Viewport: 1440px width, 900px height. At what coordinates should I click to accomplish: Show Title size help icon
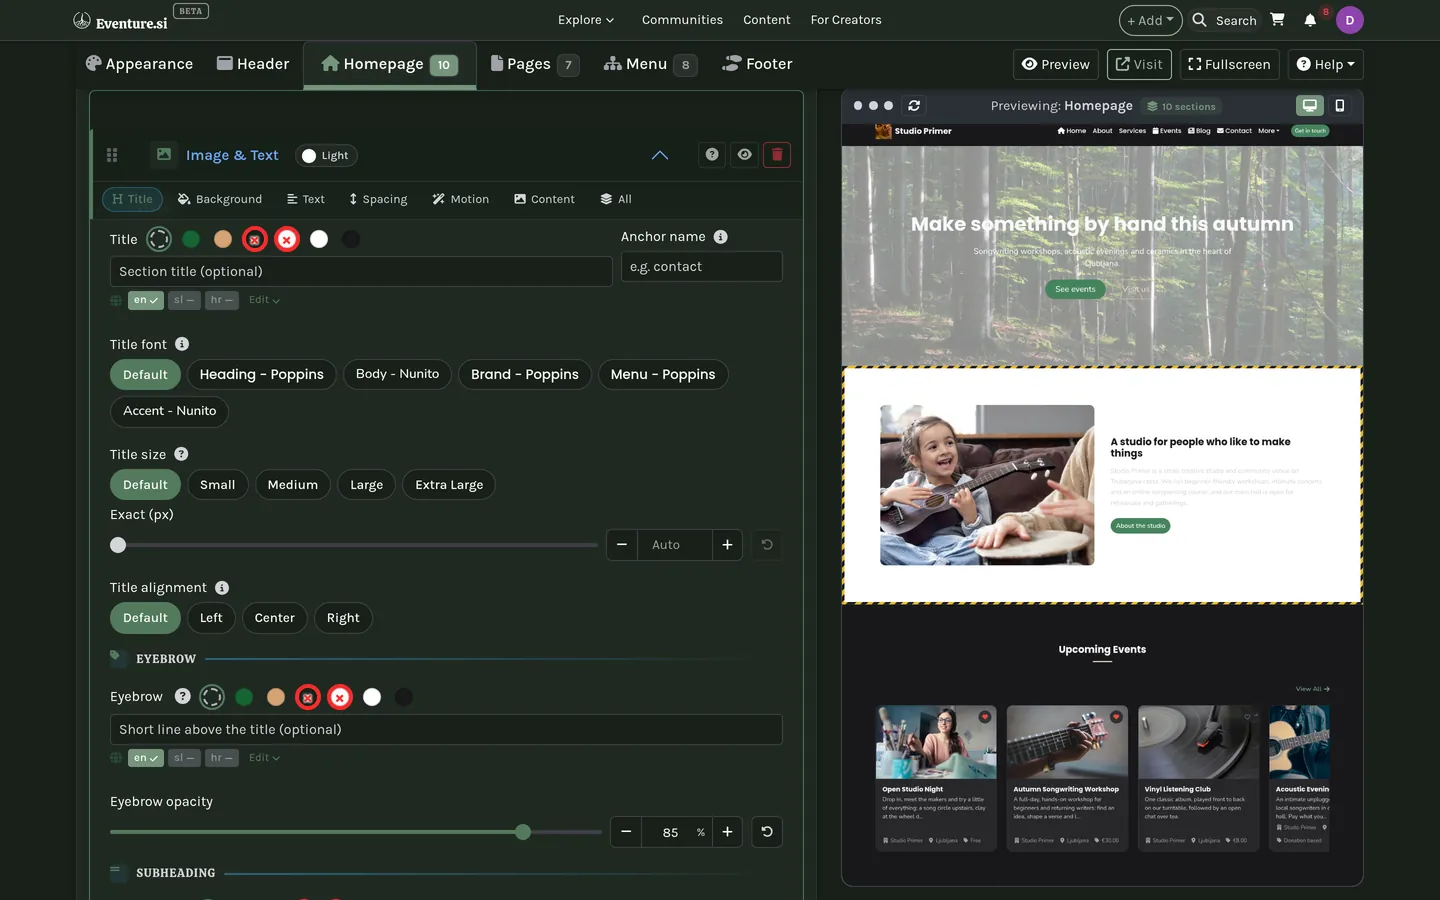[x=181, y=454]
